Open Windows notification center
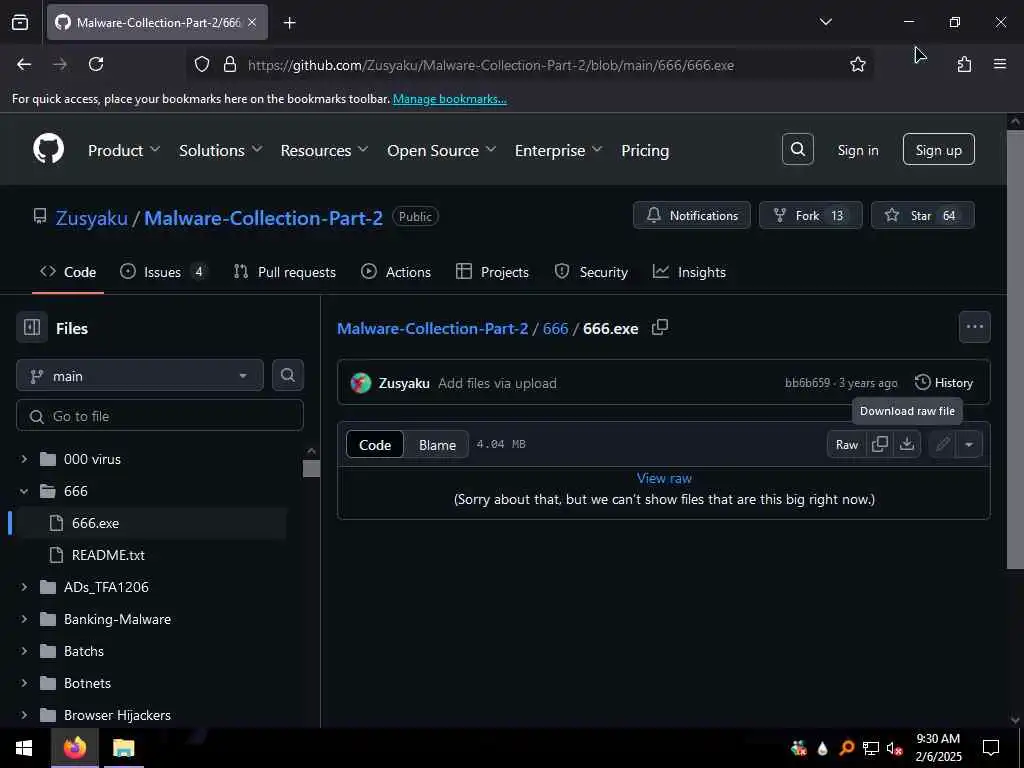Image resolution: width=1024 pixels, height=768 pixels. point(991,748)
